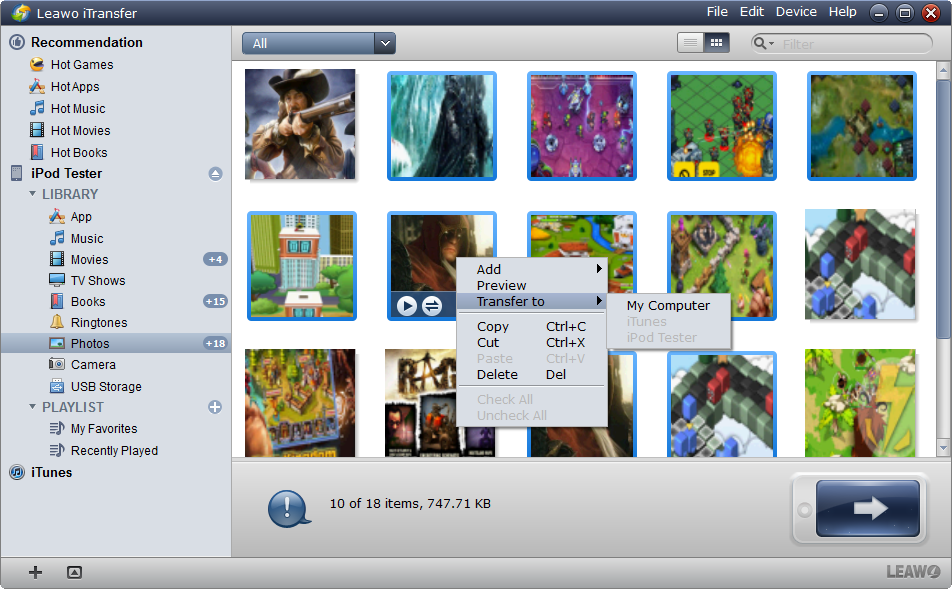Select App in the library

pos(81,217)
